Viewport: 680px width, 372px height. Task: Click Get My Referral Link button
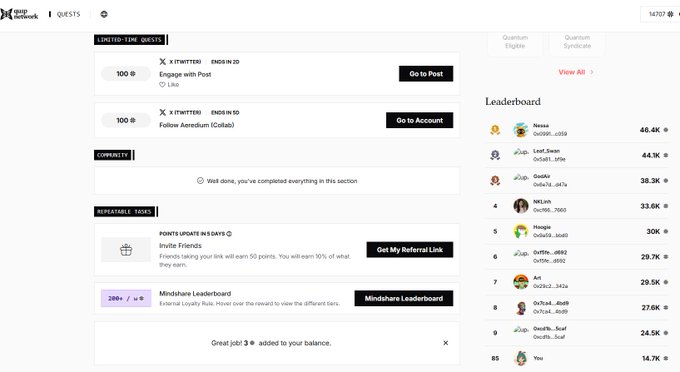tap(409, 250)
